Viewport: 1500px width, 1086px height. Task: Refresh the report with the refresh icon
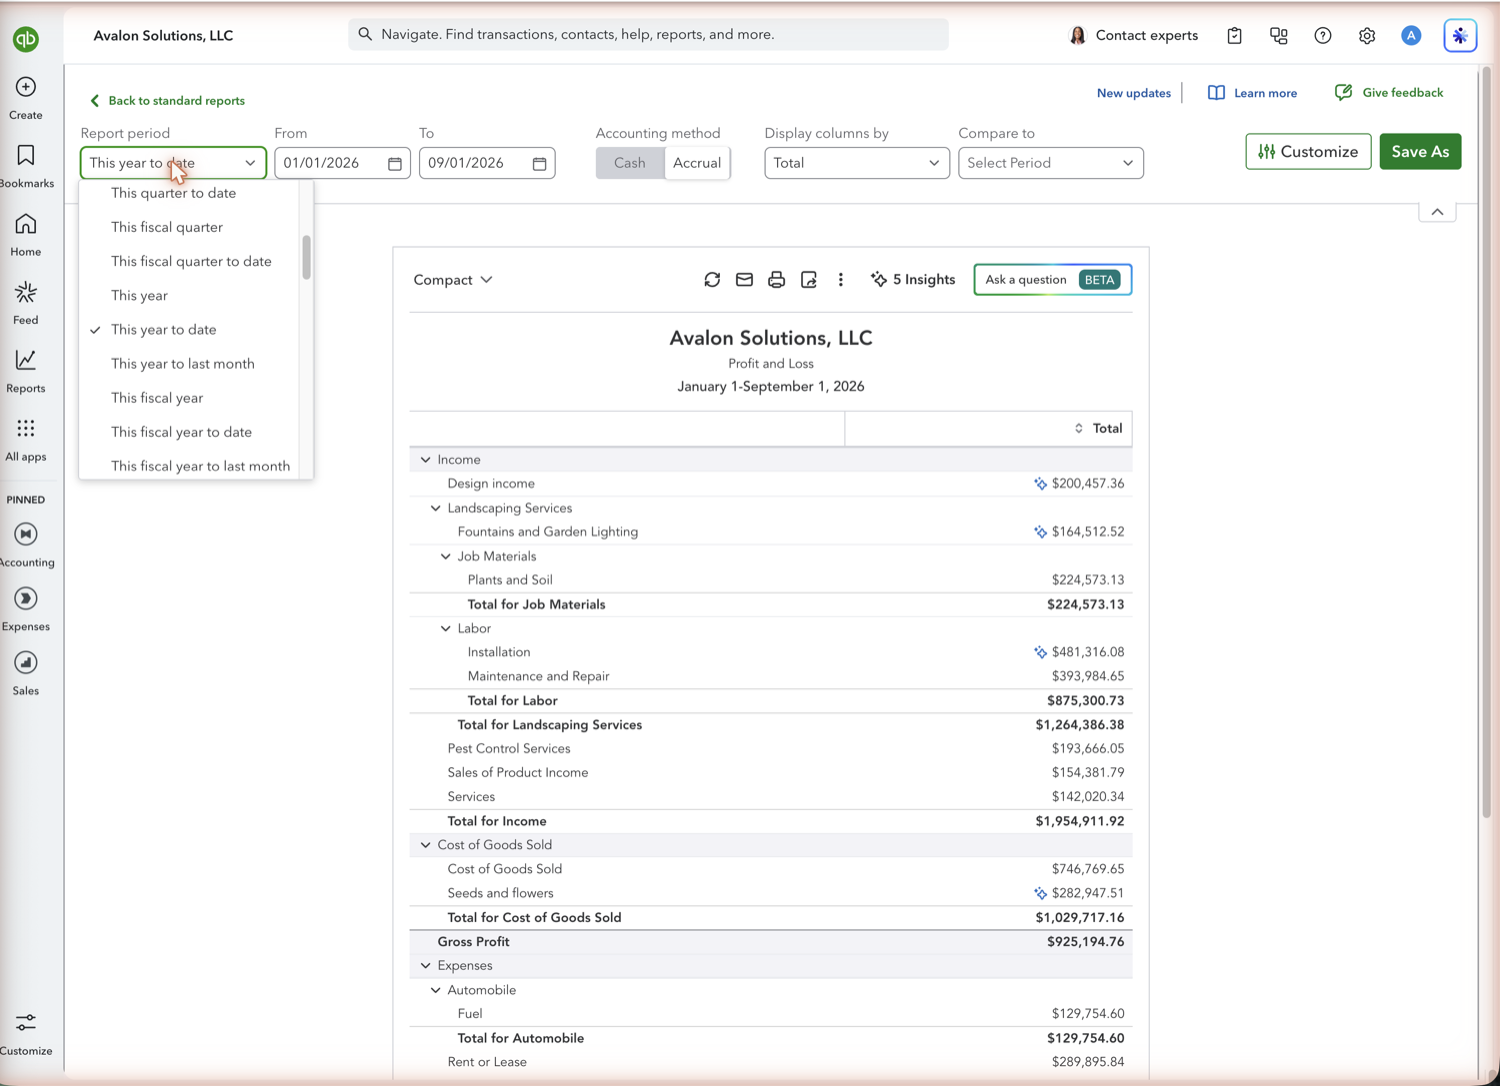(x=712, y=280)
